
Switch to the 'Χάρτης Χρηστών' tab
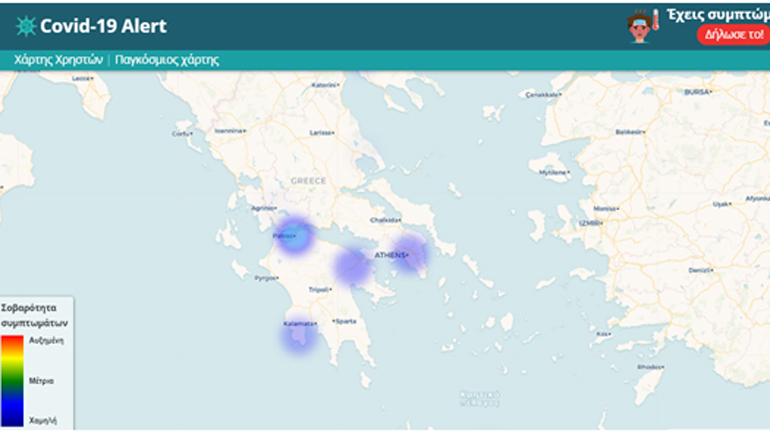58,60
